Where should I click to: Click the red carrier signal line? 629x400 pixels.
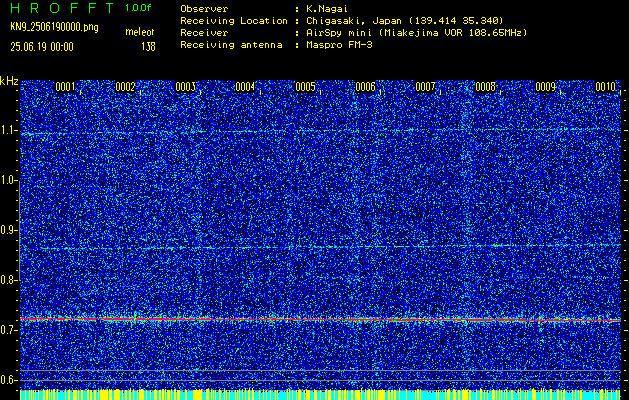click(x=320, y=320)
